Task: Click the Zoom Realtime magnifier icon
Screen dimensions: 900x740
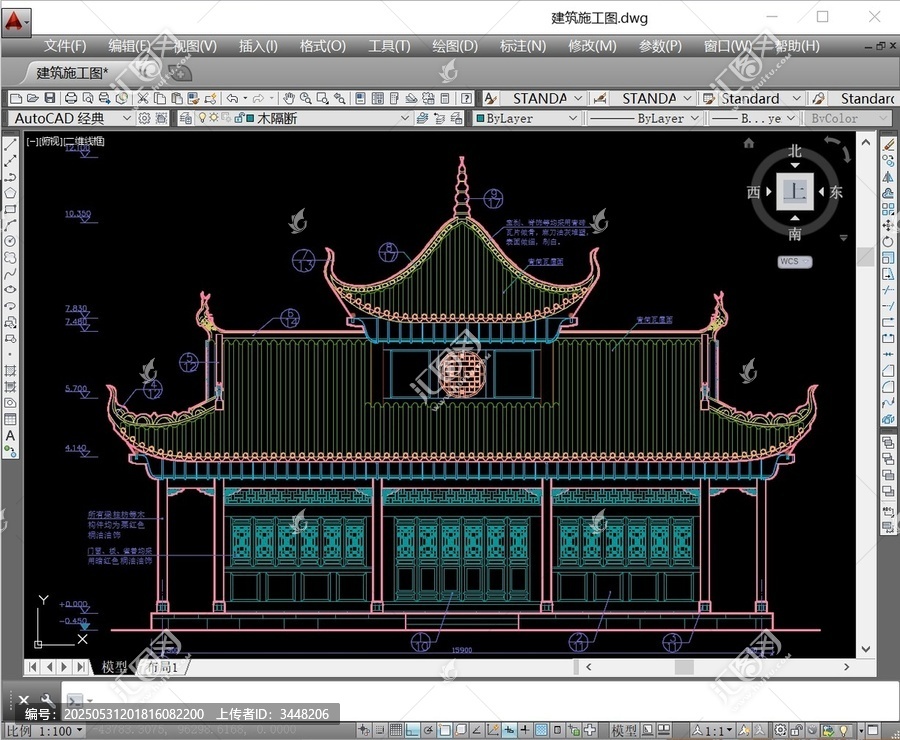Action: point(306,98)
